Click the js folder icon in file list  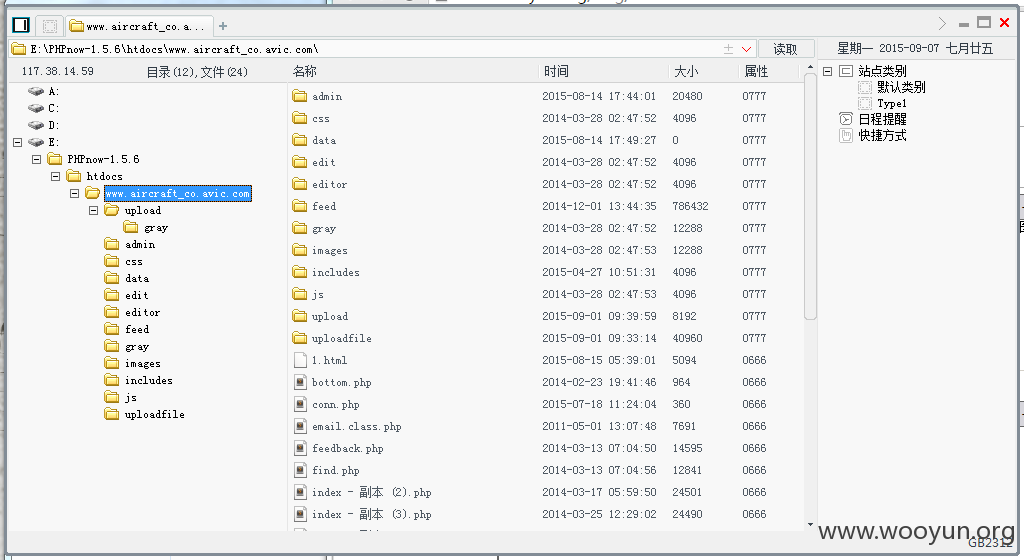(300, 294)
